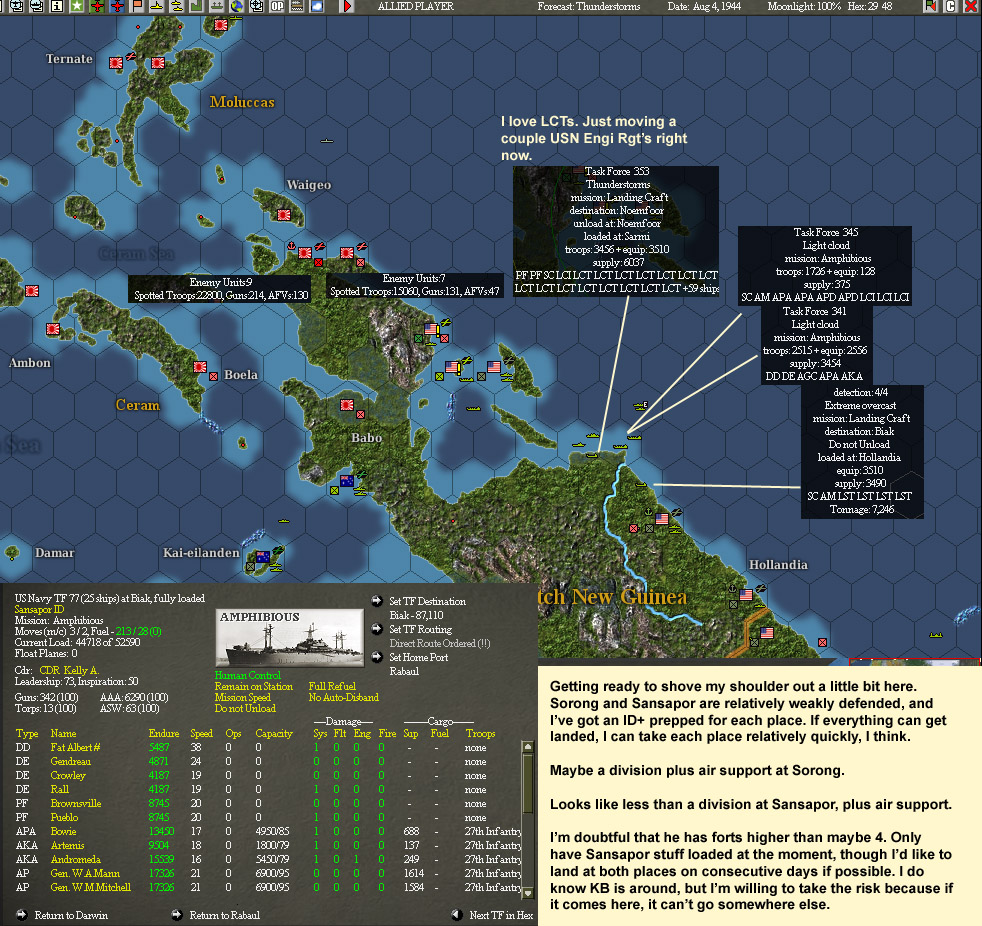Open ship Brownsville in the list

76,803
